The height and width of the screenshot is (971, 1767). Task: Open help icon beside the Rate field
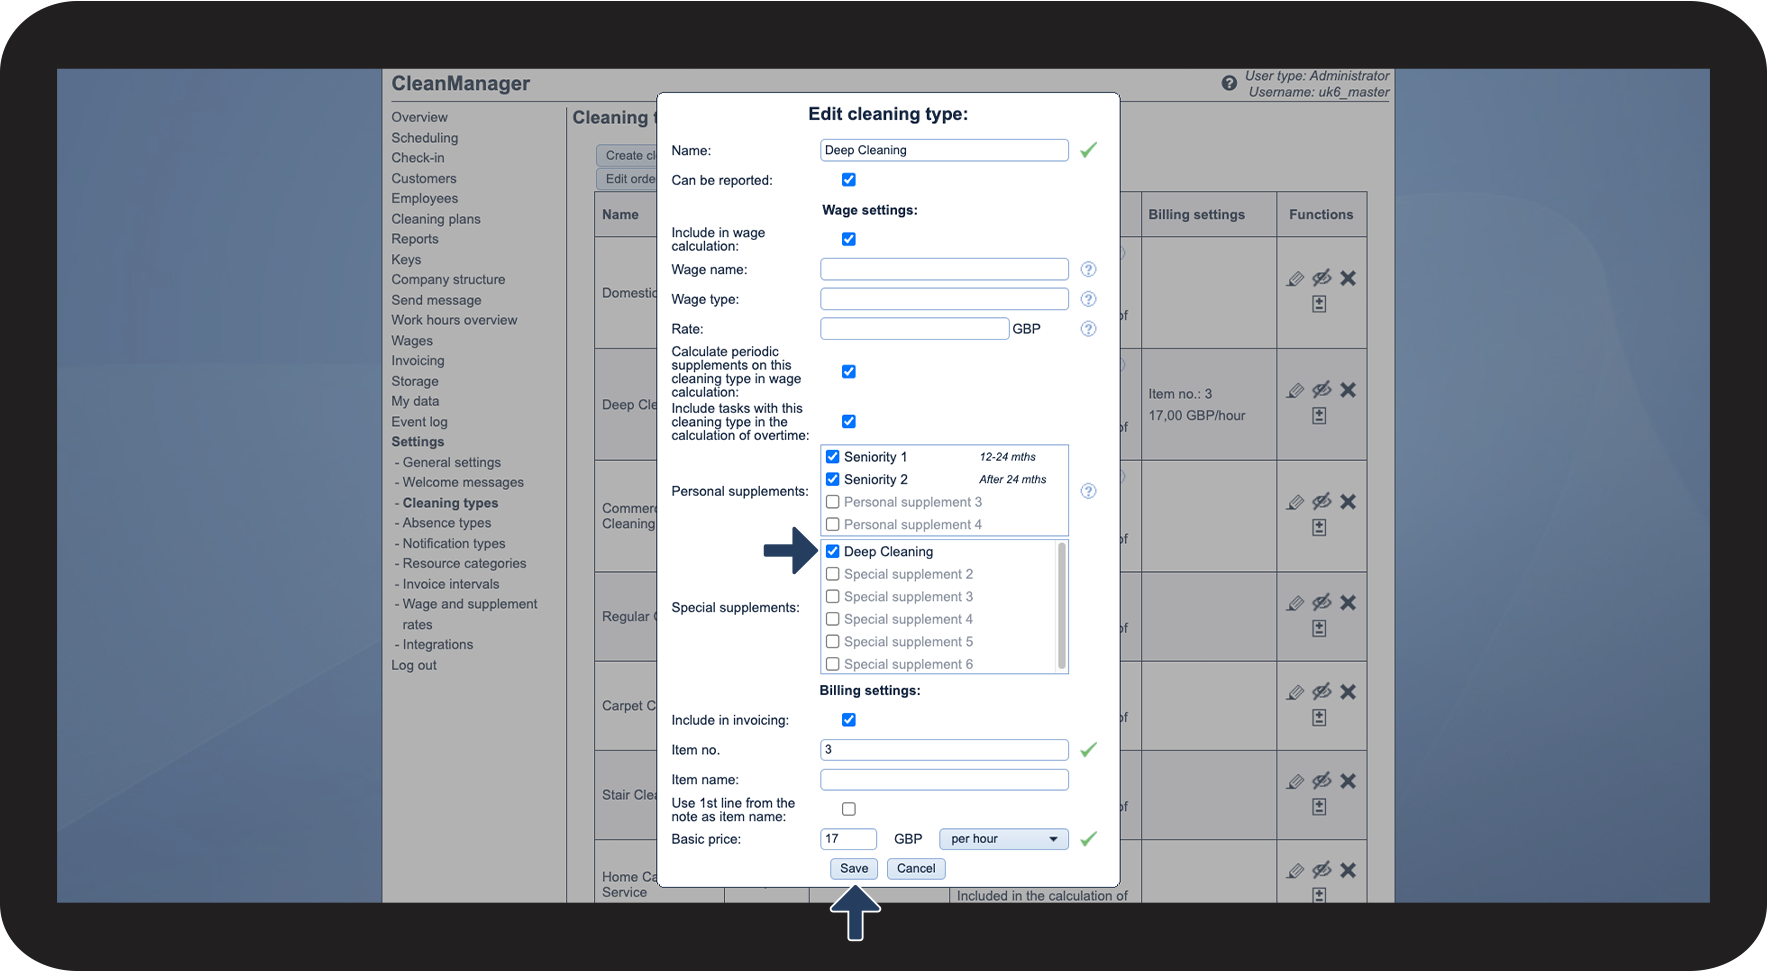1088,329
